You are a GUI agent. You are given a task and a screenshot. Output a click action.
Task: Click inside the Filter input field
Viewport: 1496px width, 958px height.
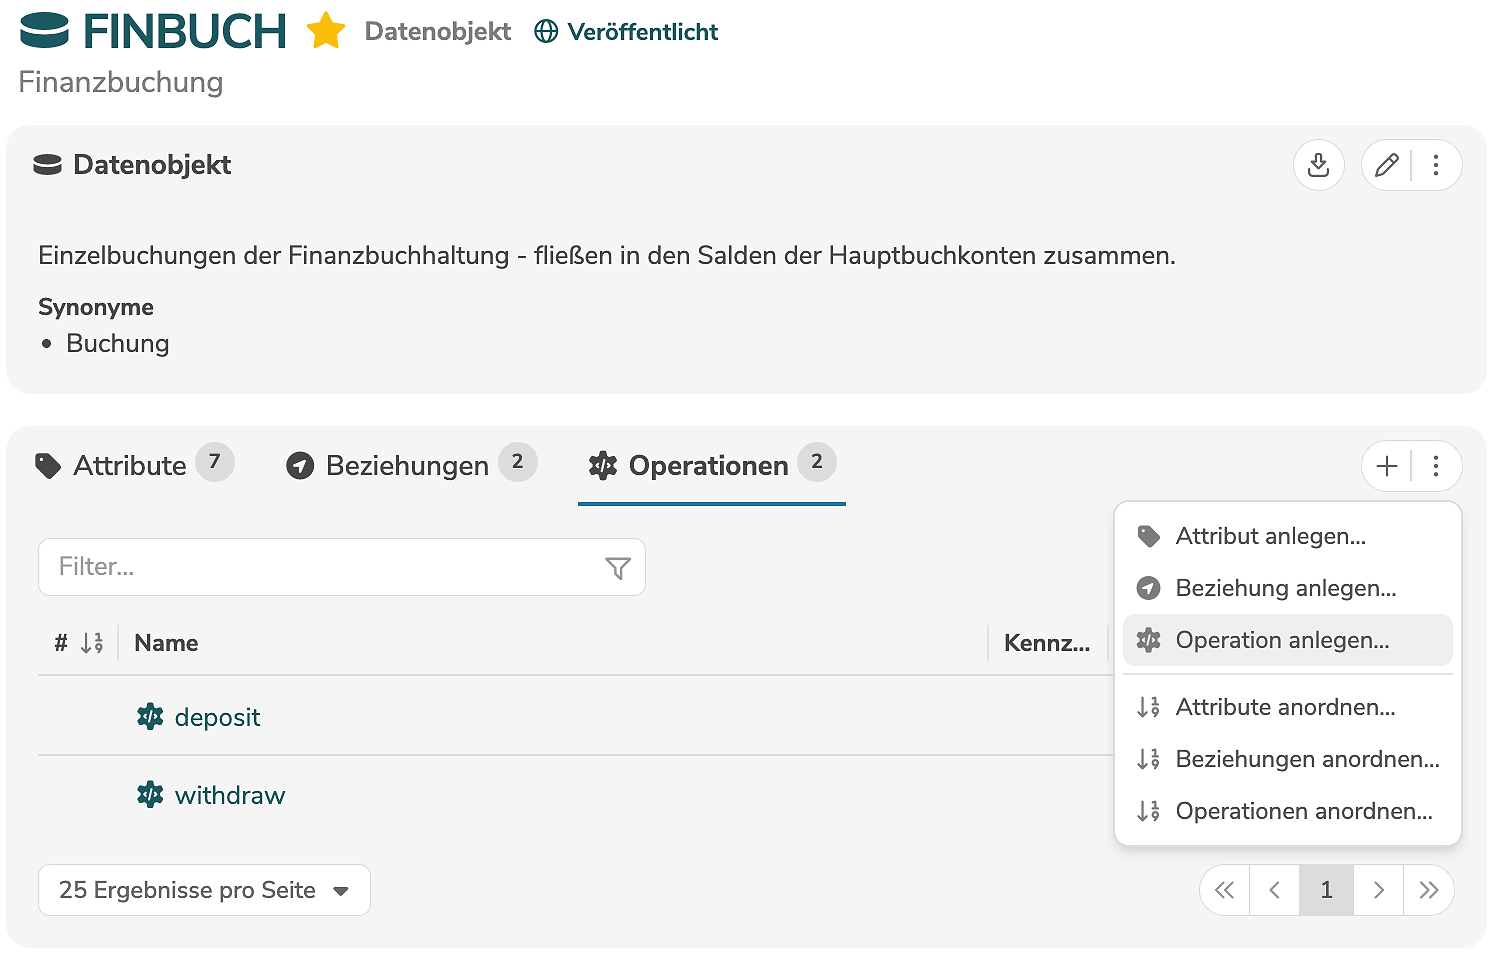pos(300,567)
